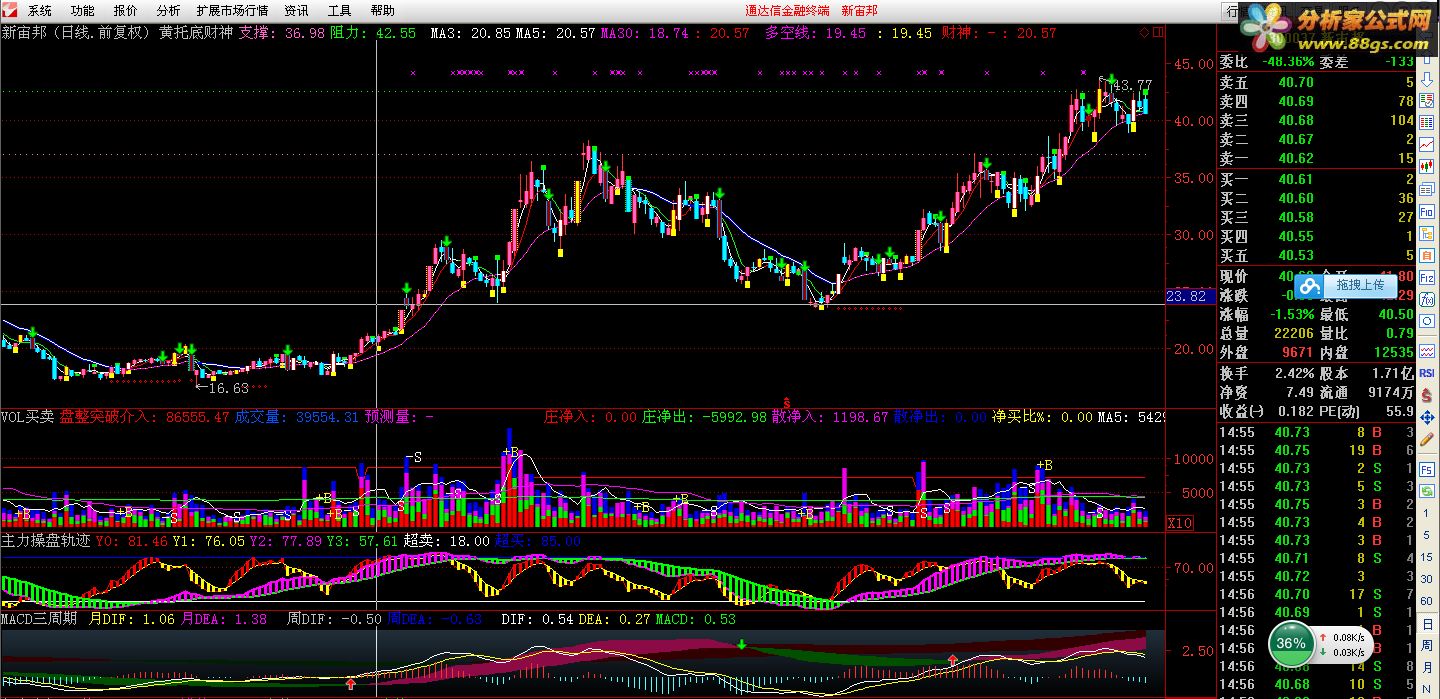Viewport: 1440px width, 699px height.
Task: Open the 扩展市场行情 menu
Action: [233, 11]
